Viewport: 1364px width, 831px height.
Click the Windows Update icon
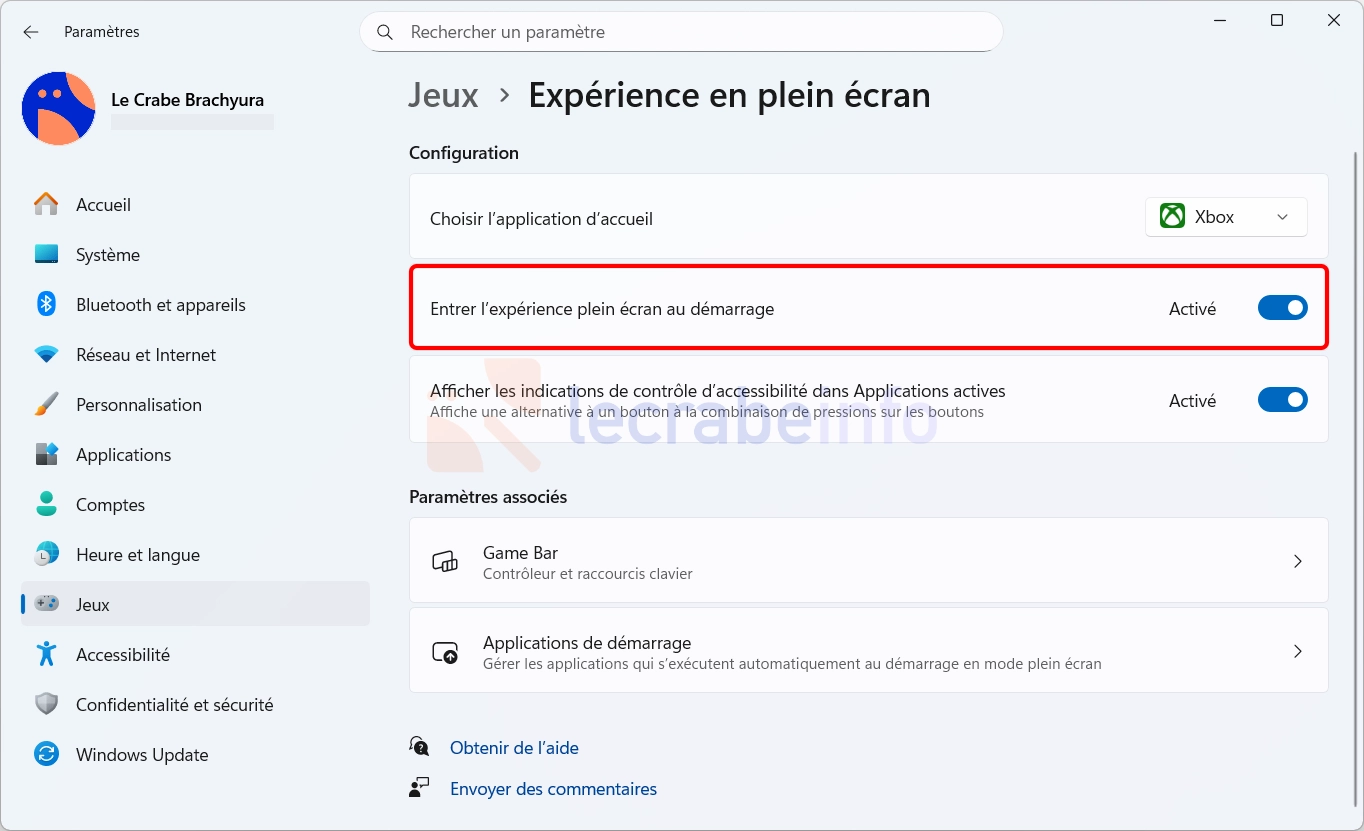click(x=46, y=754)
